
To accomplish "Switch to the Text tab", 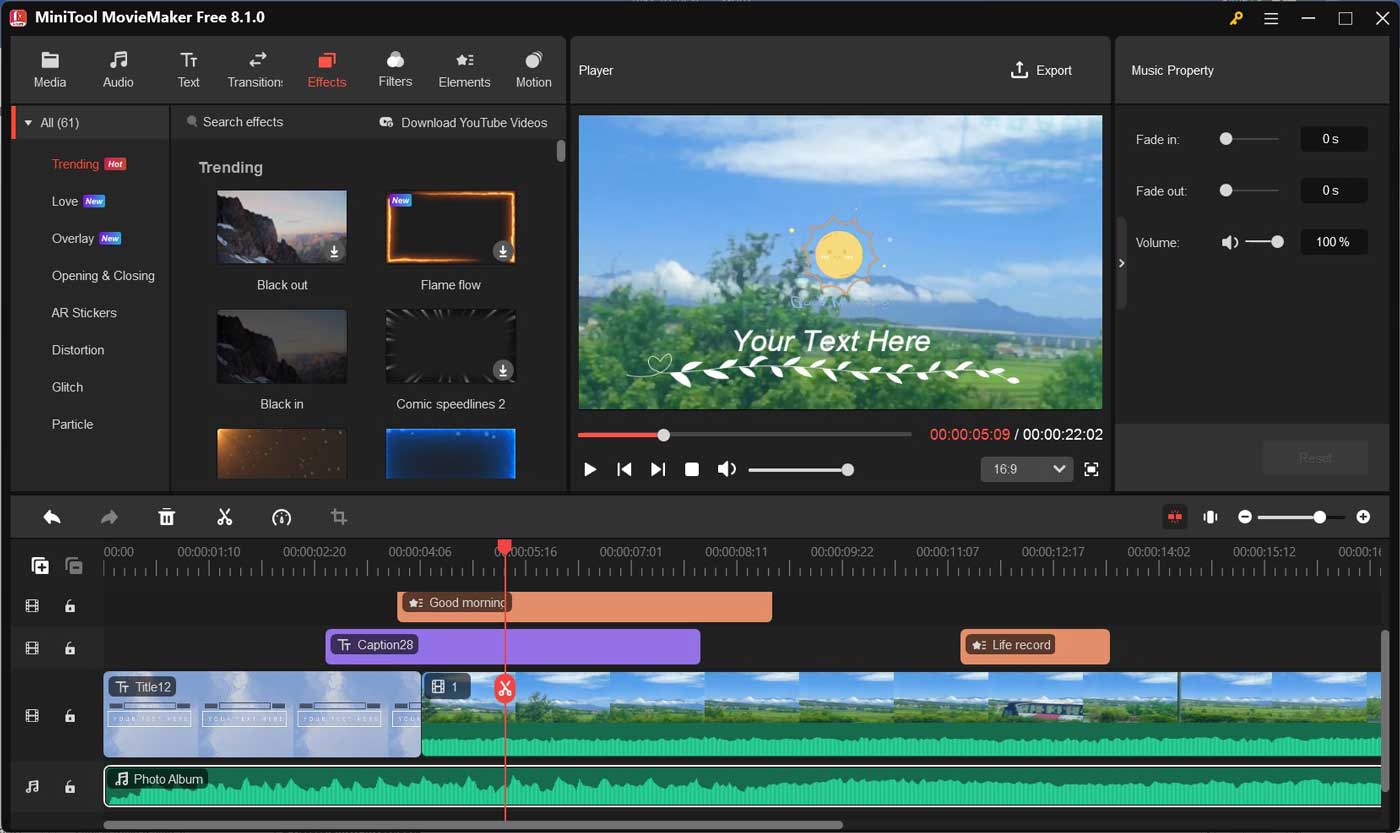I will 188,70.
